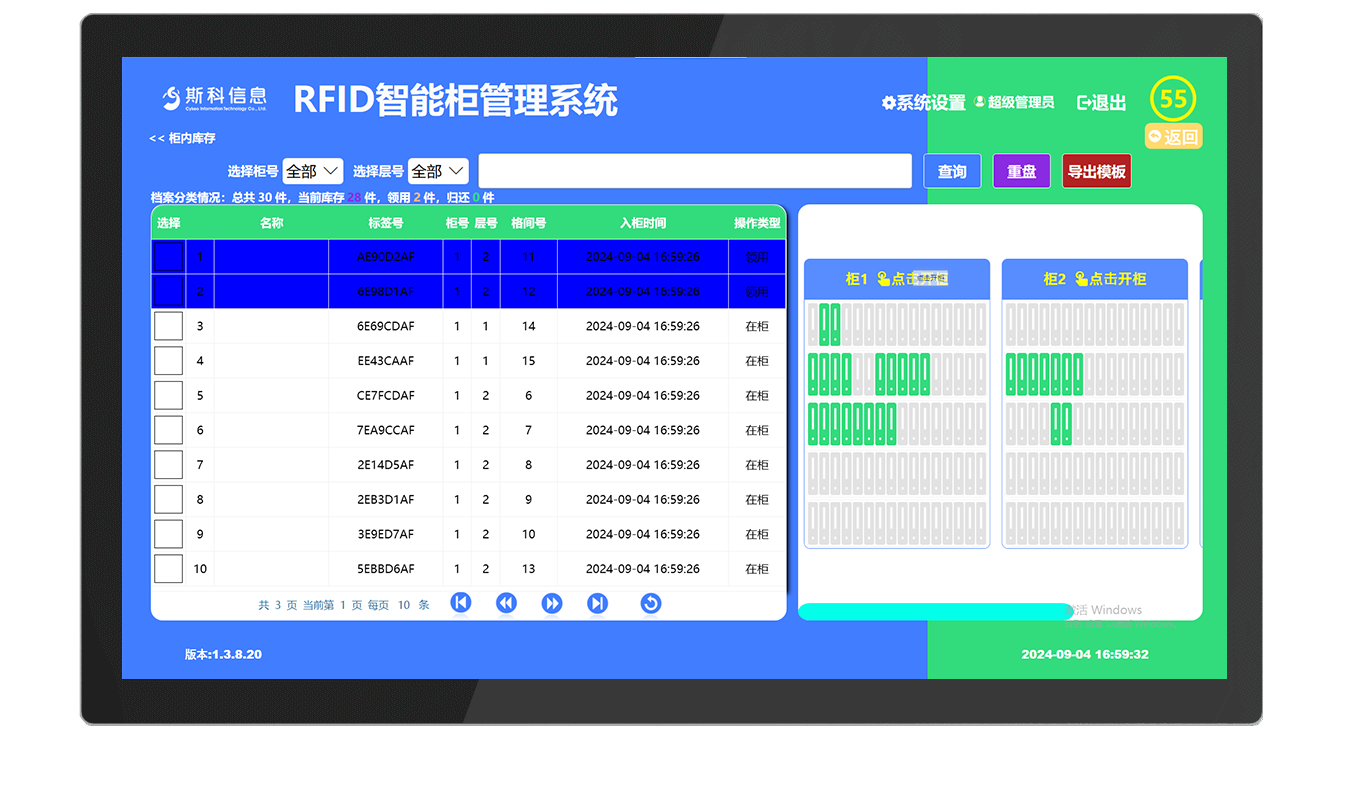The height and width of the screenshot is (789, 1370).
Task: Open the 选择层号 layer dropdown
Action: point(437,170)
